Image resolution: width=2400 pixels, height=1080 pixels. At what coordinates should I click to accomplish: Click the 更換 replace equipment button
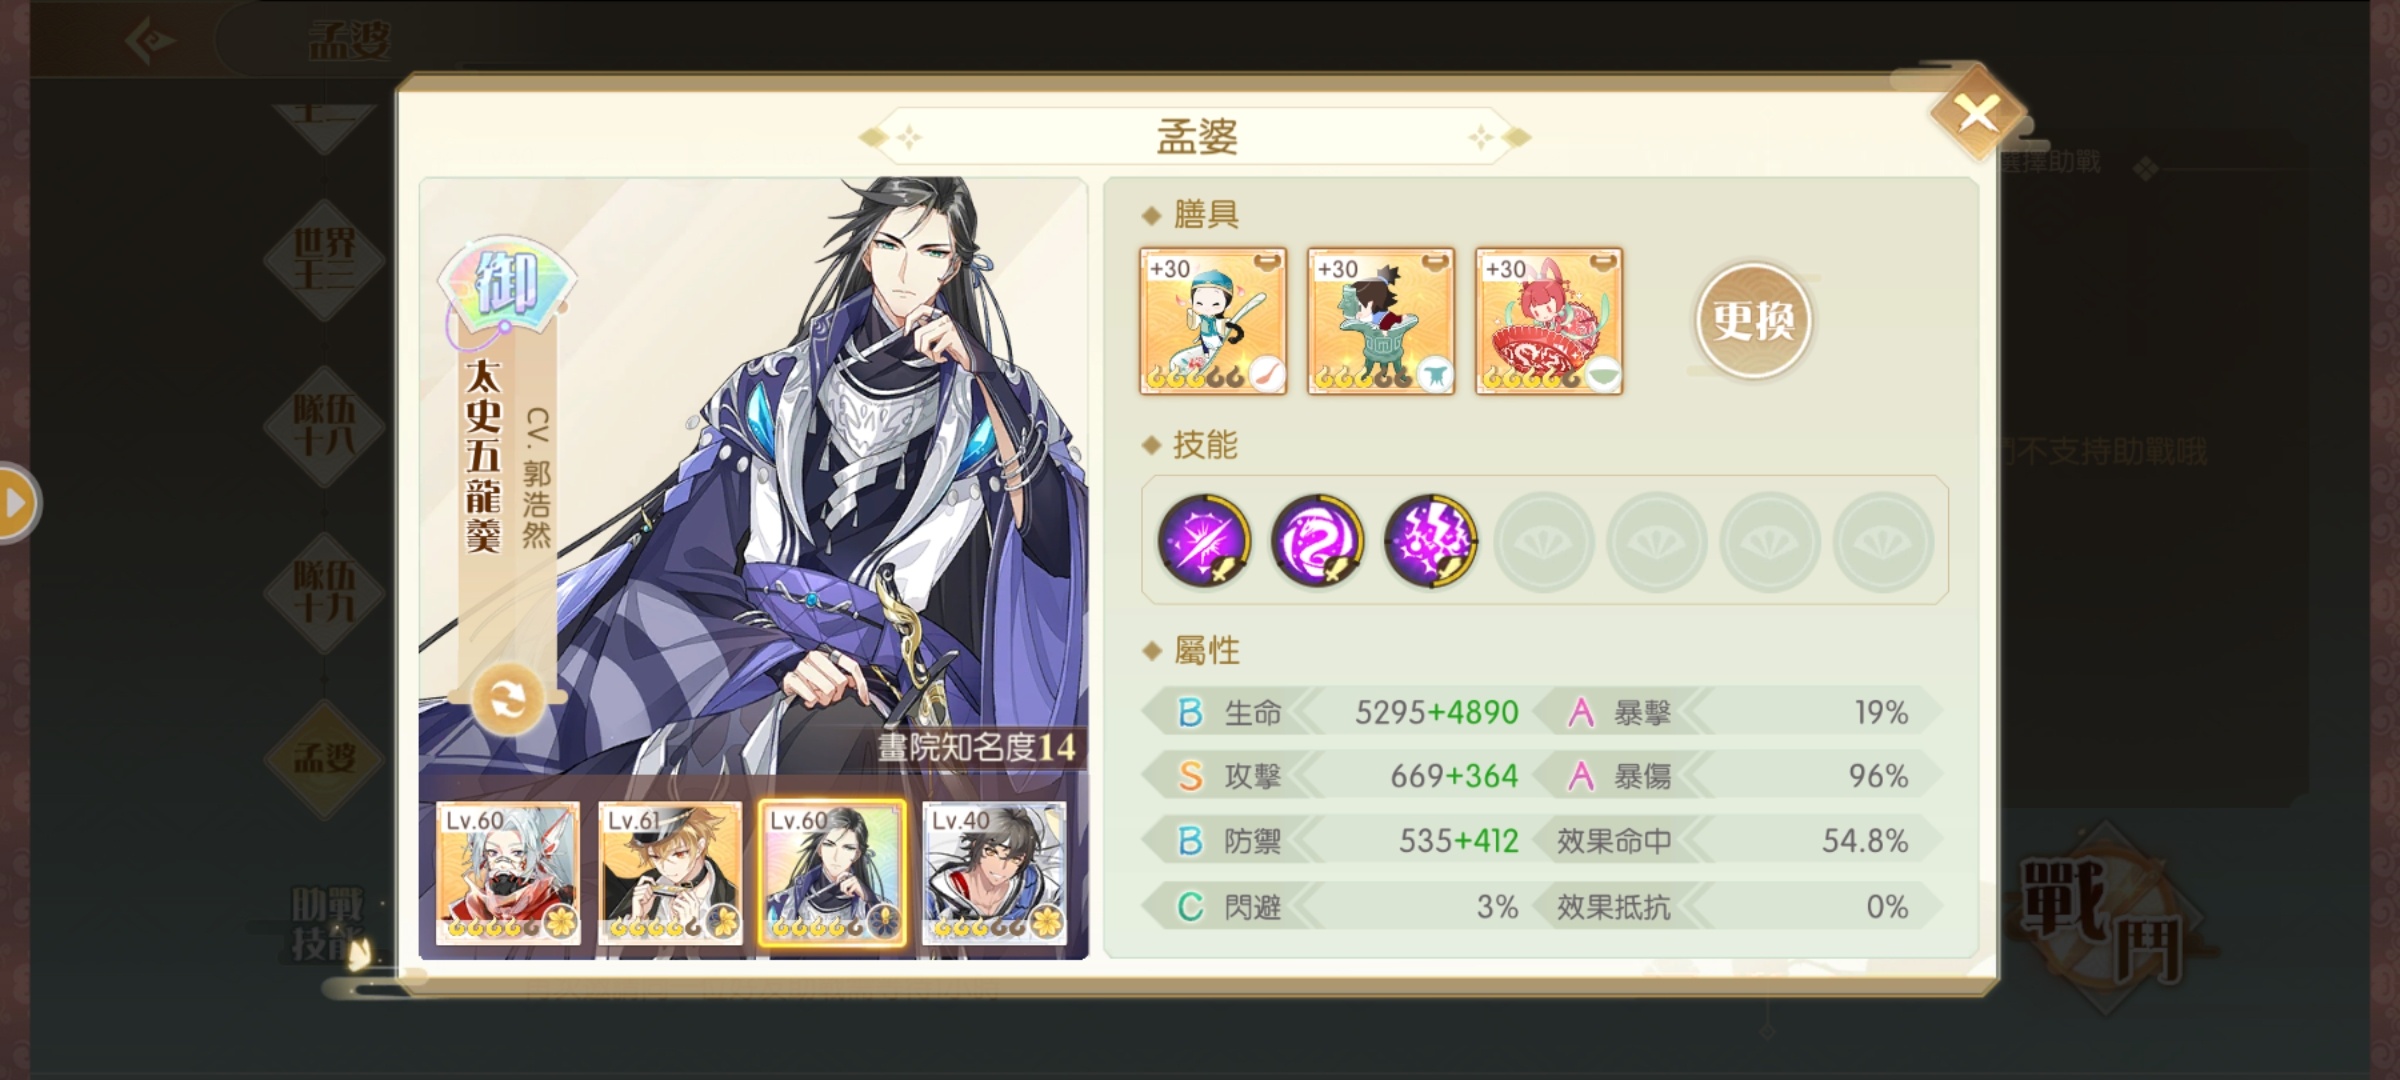pos(1753,321)
